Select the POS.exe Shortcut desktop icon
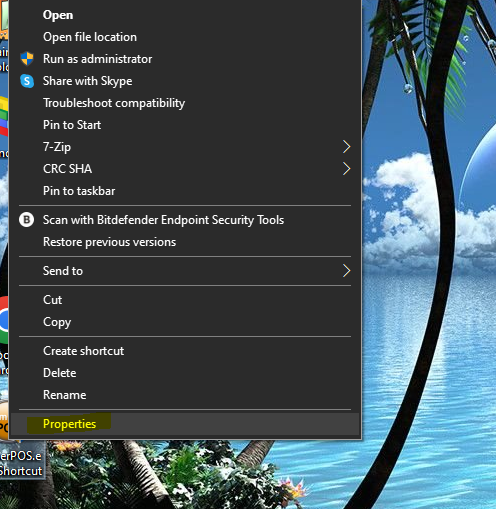The width and height of the screenshot is (496, 509). point(21,462)
